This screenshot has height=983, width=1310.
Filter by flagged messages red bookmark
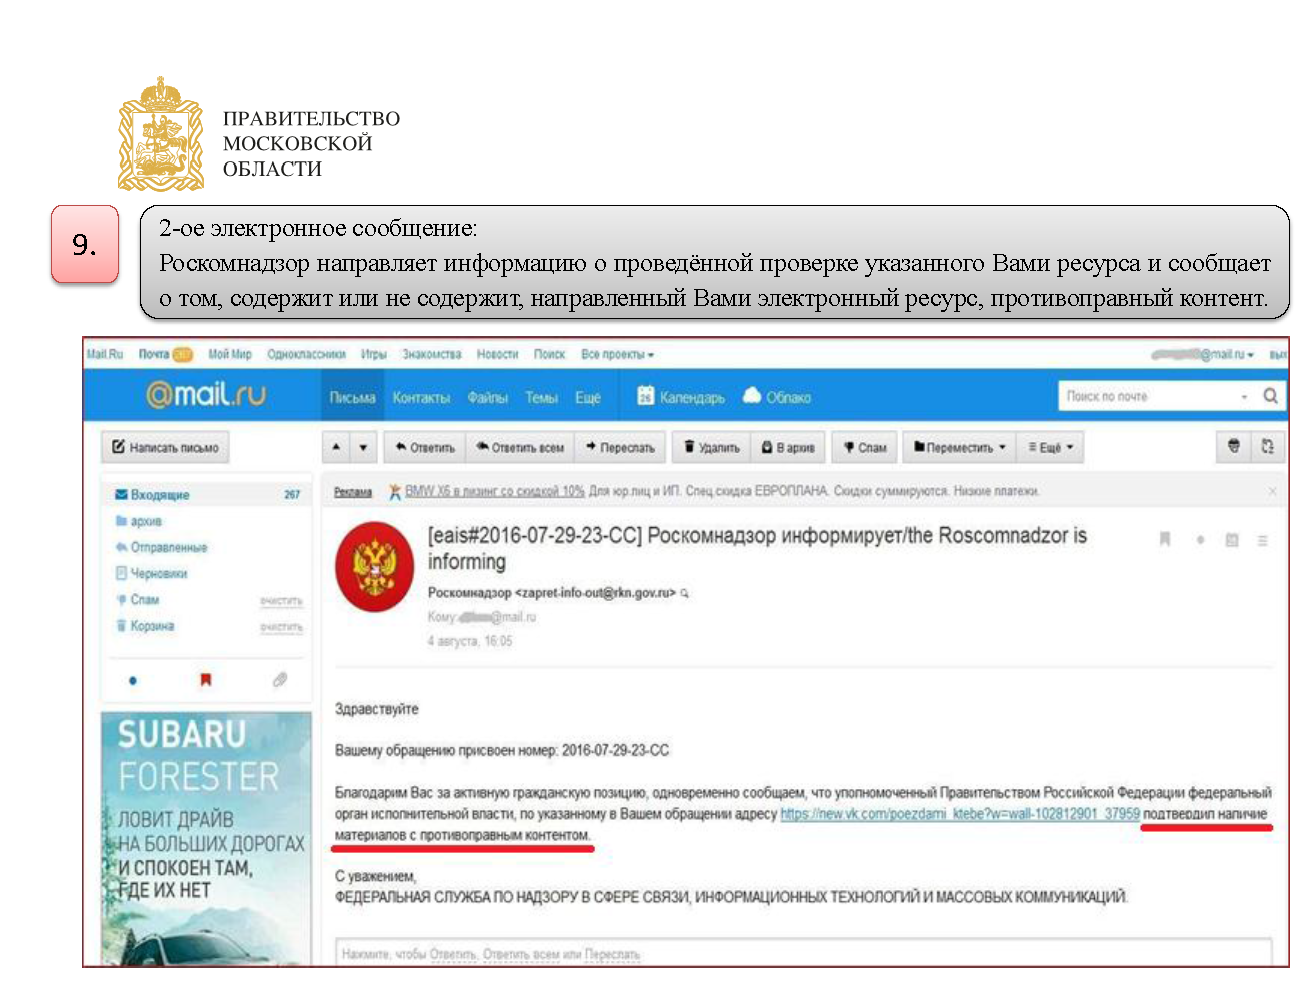[x=206, y=680]
